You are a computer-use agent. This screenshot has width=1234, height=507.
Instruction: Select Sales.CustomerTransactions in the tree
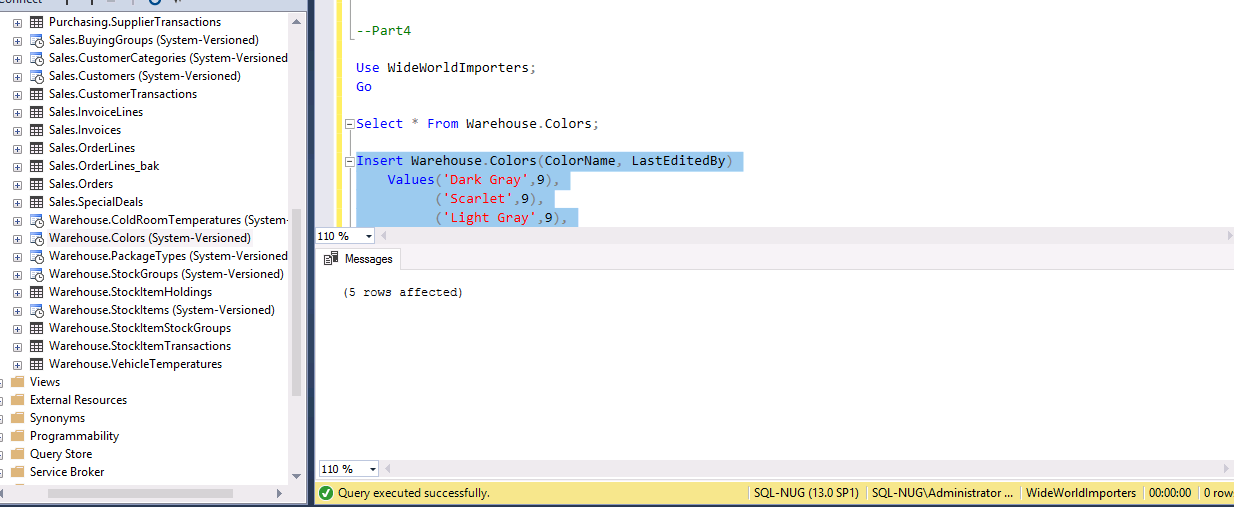click(123, 94)
